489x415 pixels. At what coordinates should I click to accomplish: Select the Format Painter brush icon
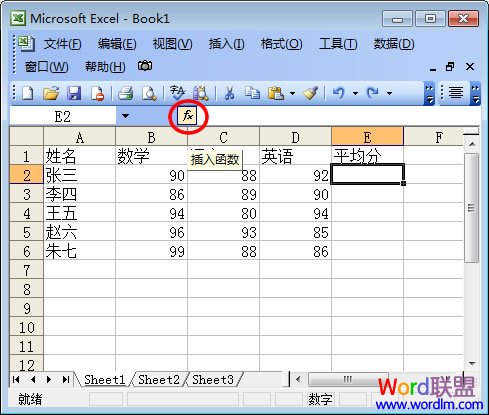point(311,93)
